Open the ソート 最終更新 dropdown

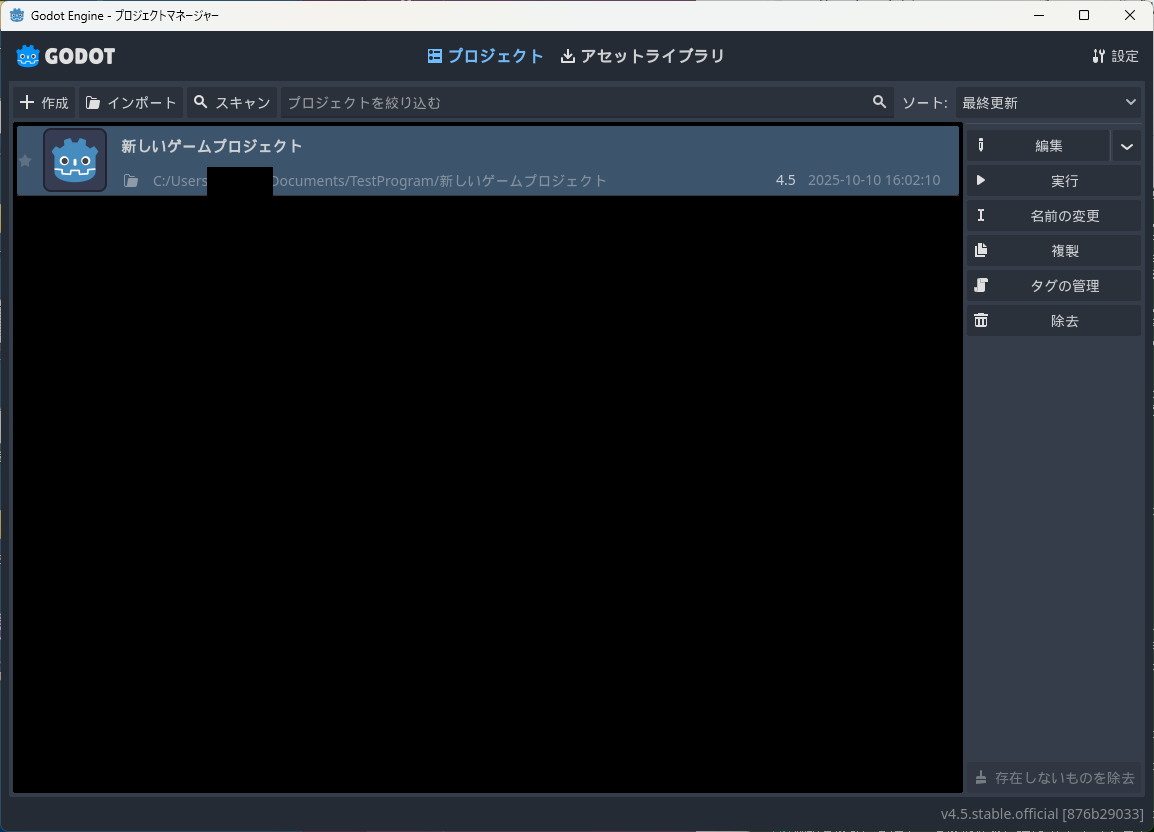[x=1049, y=102]
